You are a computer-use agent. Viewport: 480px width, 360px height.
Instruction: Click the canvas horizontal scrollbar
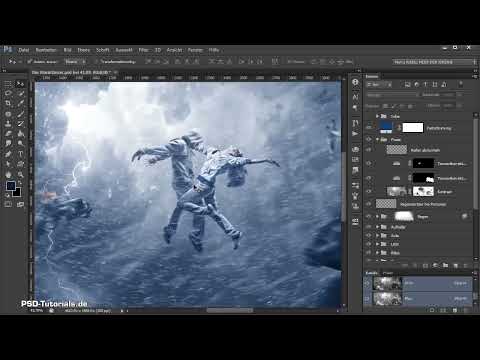[x=229, y=310]
